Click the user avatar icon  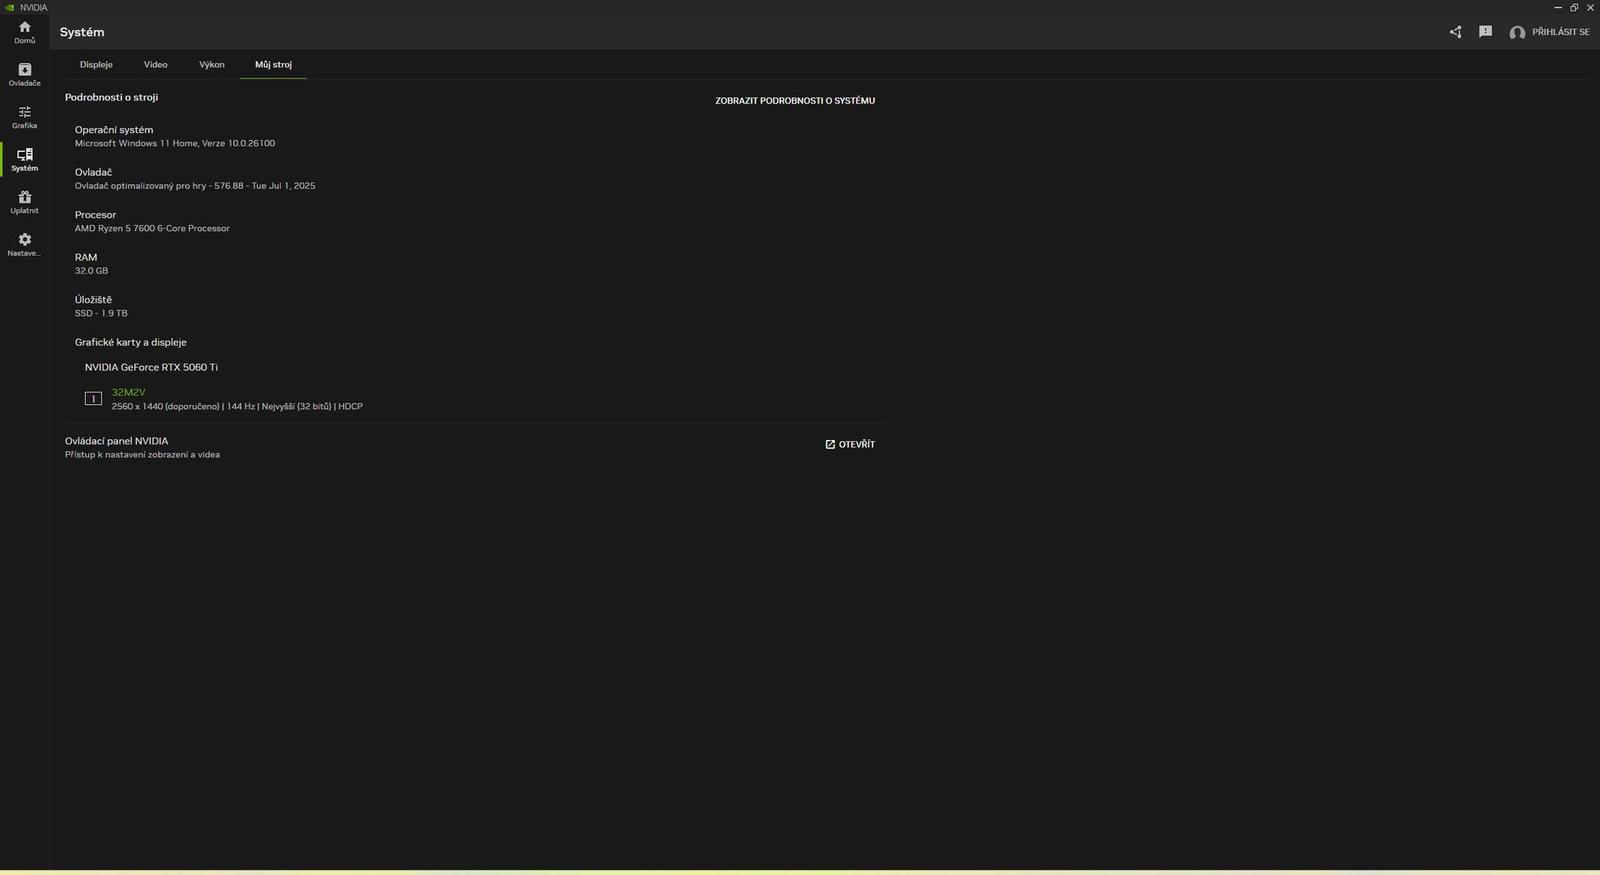1517,32
